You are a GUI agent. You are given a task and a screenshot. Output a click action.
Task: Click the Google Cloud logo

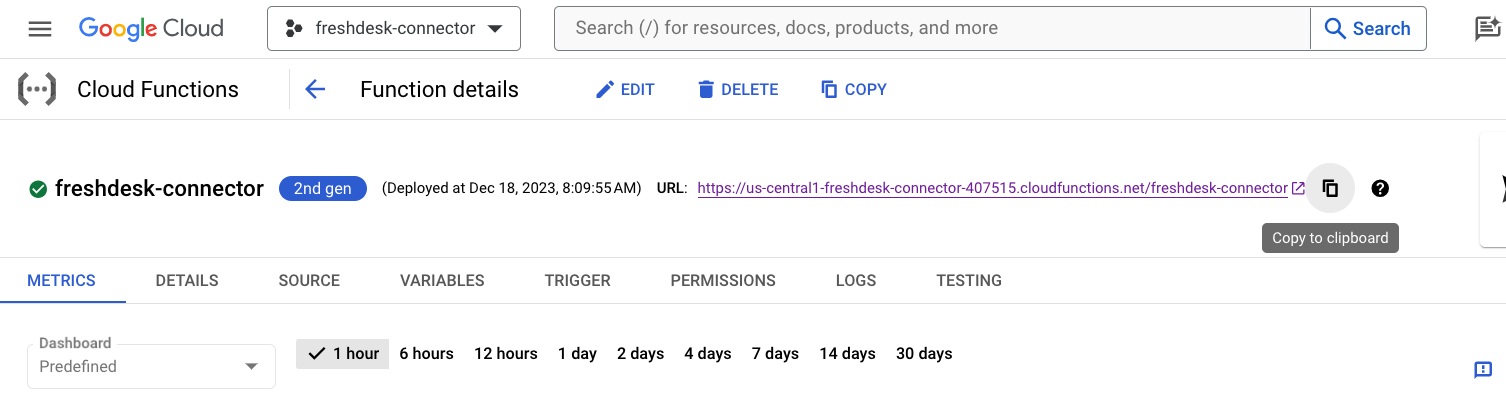click(x=151, y=29)
